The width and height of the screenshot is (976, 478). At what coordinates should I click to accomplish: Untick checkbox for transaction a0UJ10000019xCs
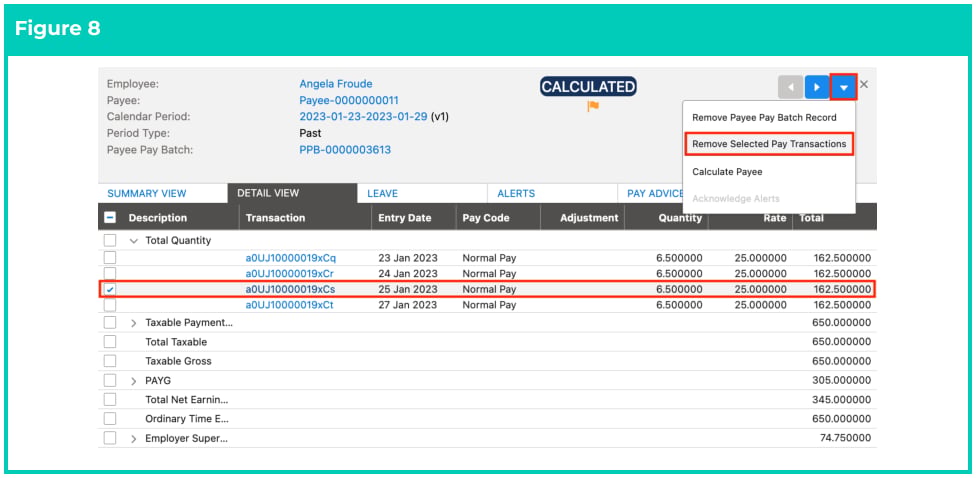tap(110, 289)
